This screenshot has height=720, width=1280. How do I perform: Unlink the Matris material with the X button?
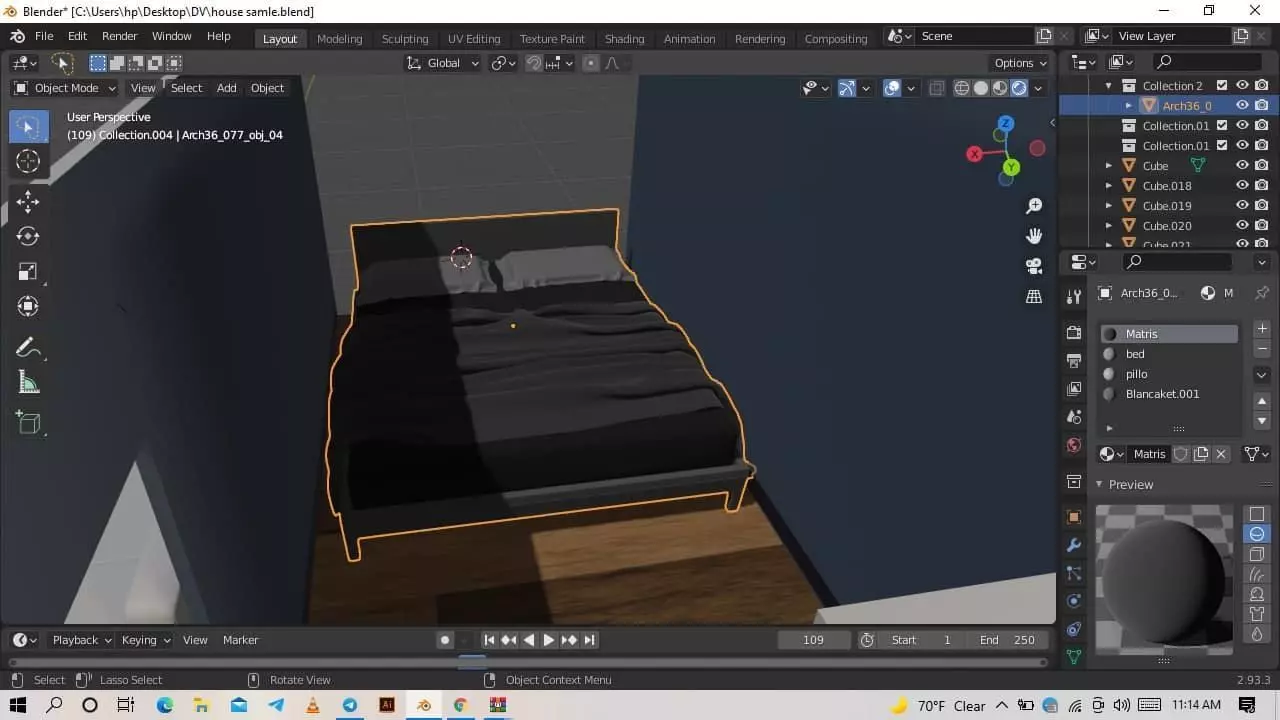1221,454
